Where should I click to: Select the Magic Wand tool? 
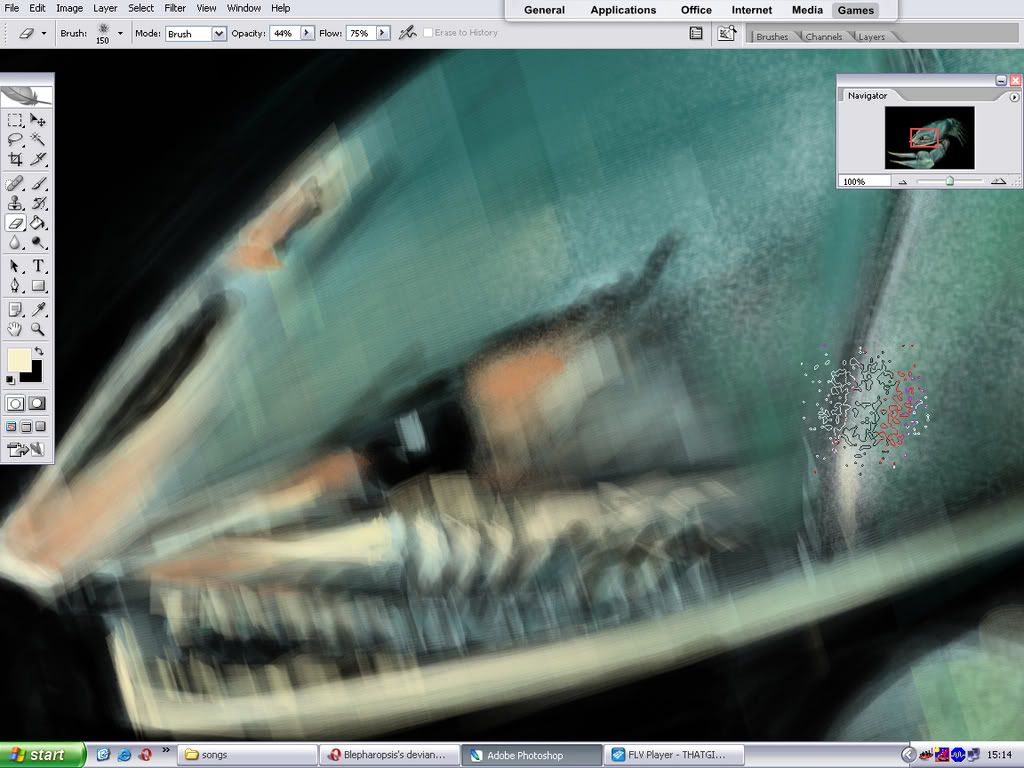pyautogui.click(x=38, y=139)
